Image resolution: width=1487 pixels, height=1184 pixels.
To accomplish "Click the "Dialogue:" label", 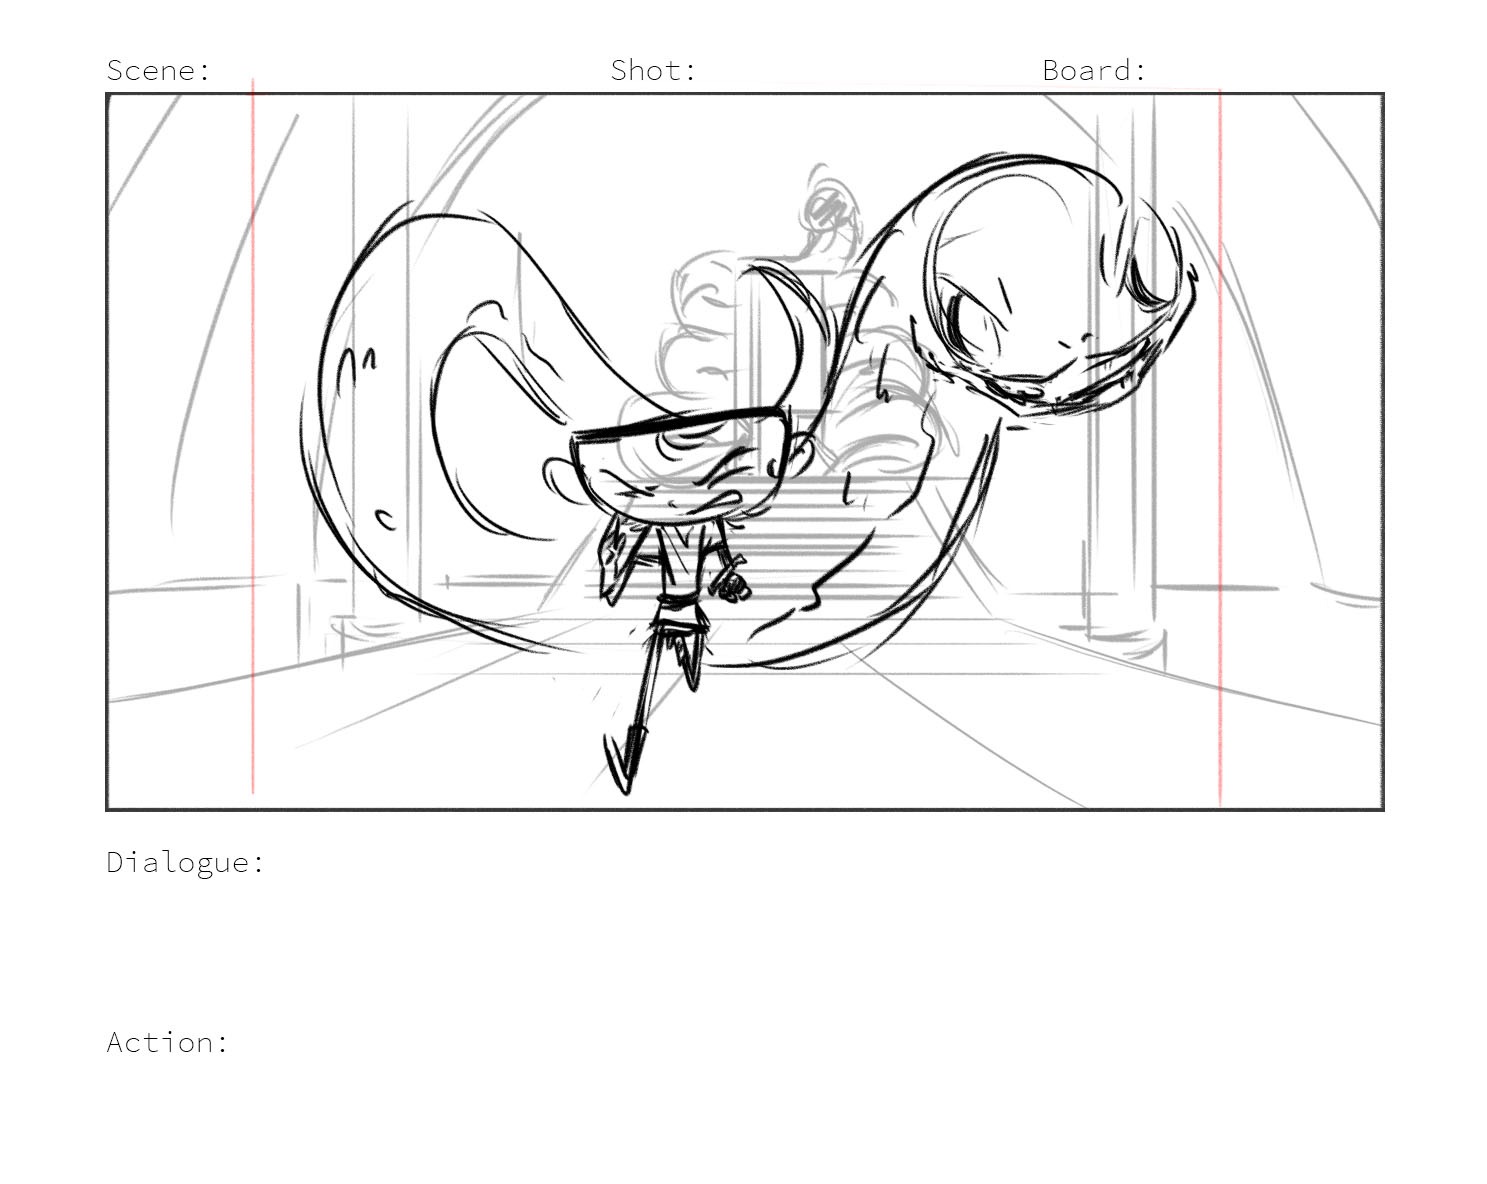I will 186,862.
